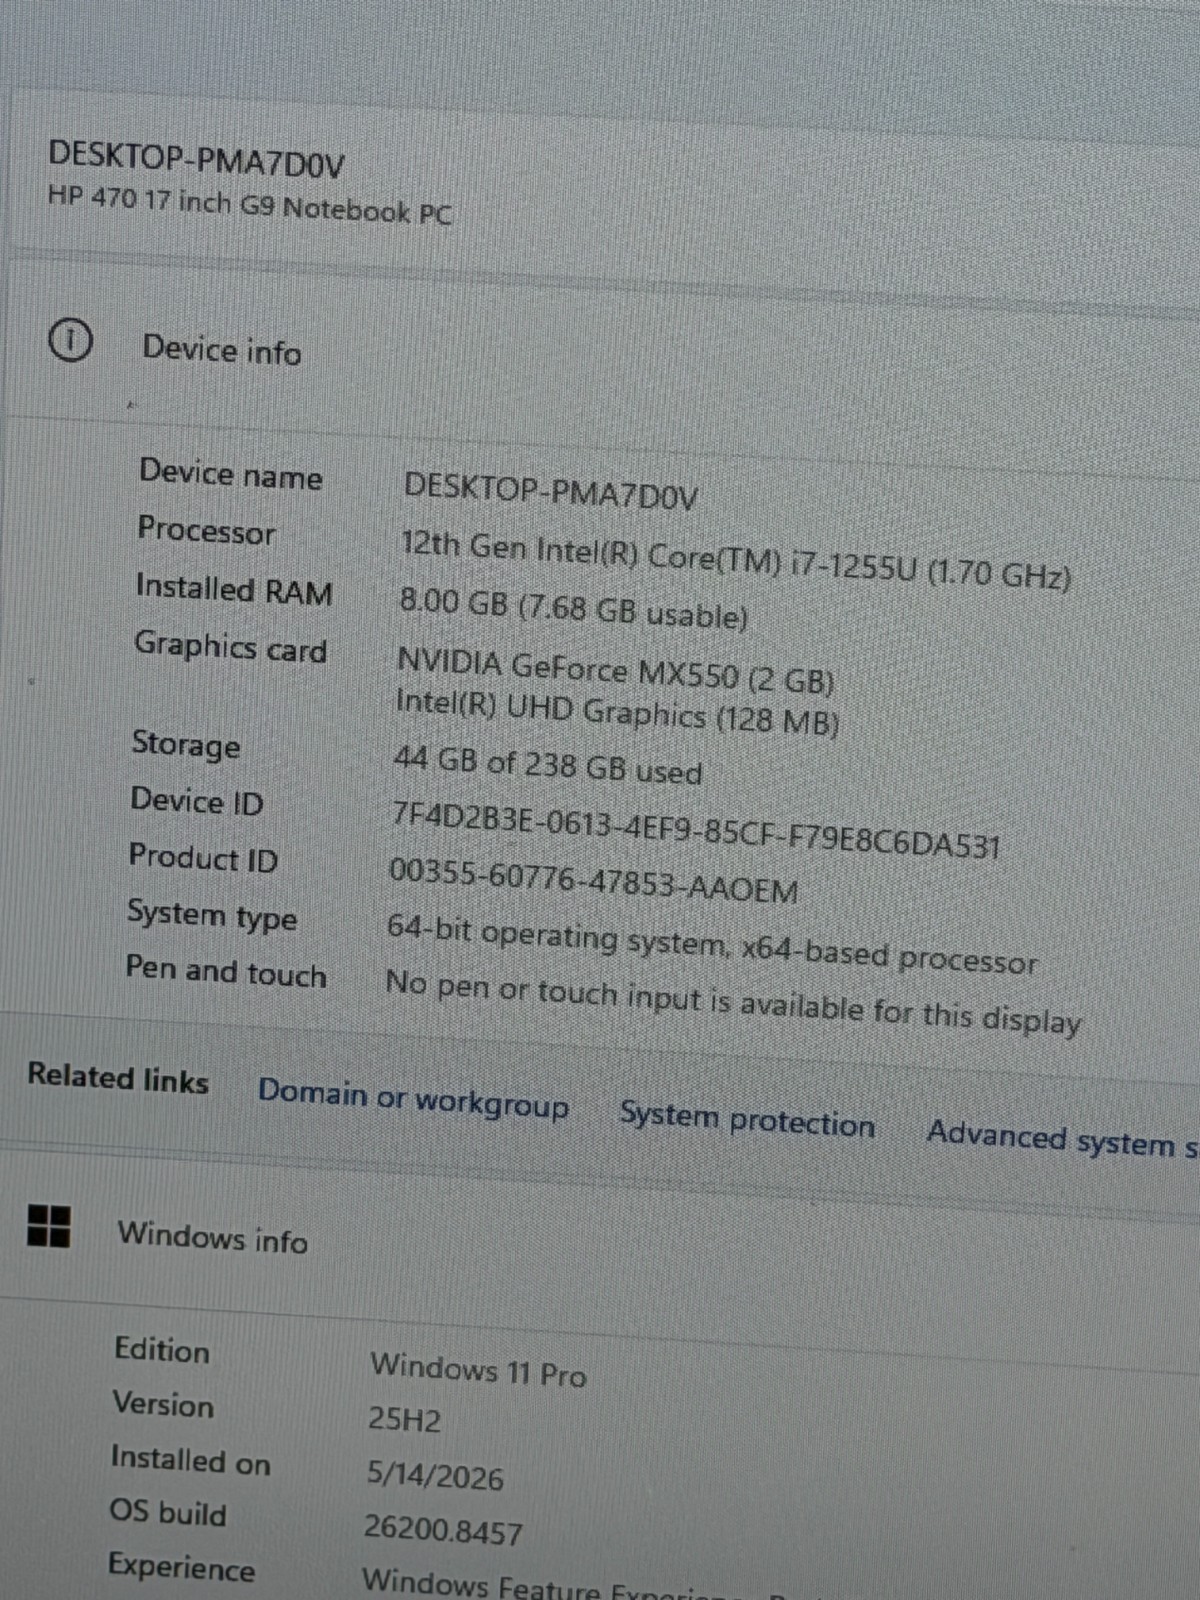Click the Installed RAM label
This screenshot has width=1200, height=1600.
[x=234, y=589]
